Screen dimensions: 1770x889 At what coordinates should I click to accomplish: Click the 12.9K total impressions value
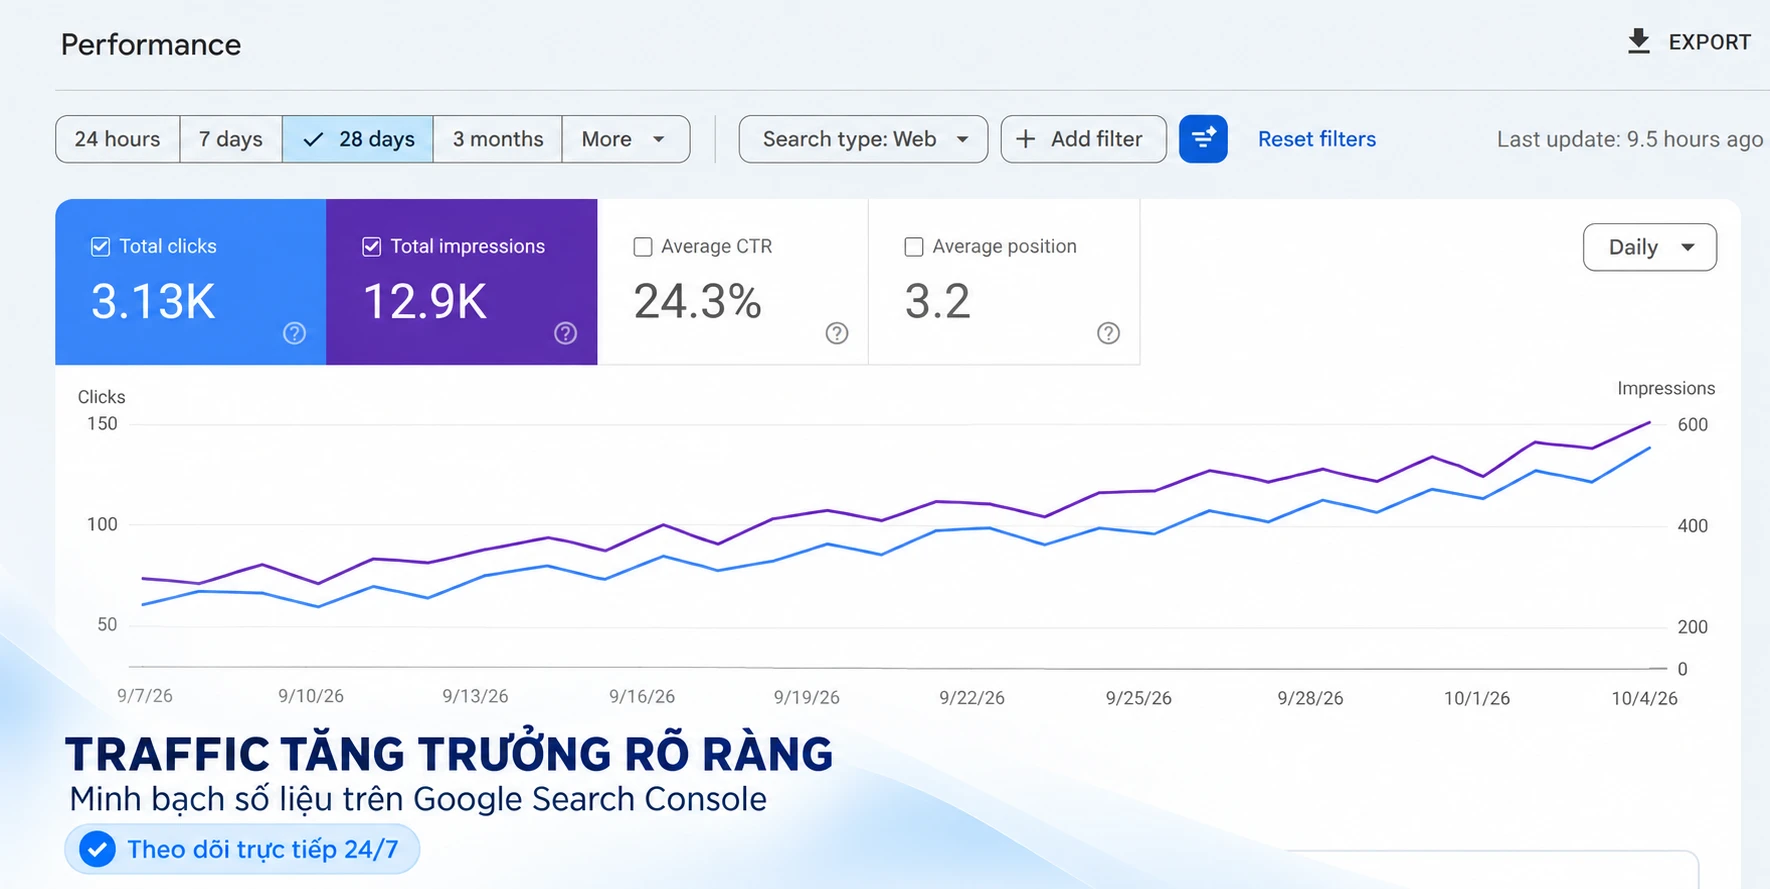tap(425, 301)
